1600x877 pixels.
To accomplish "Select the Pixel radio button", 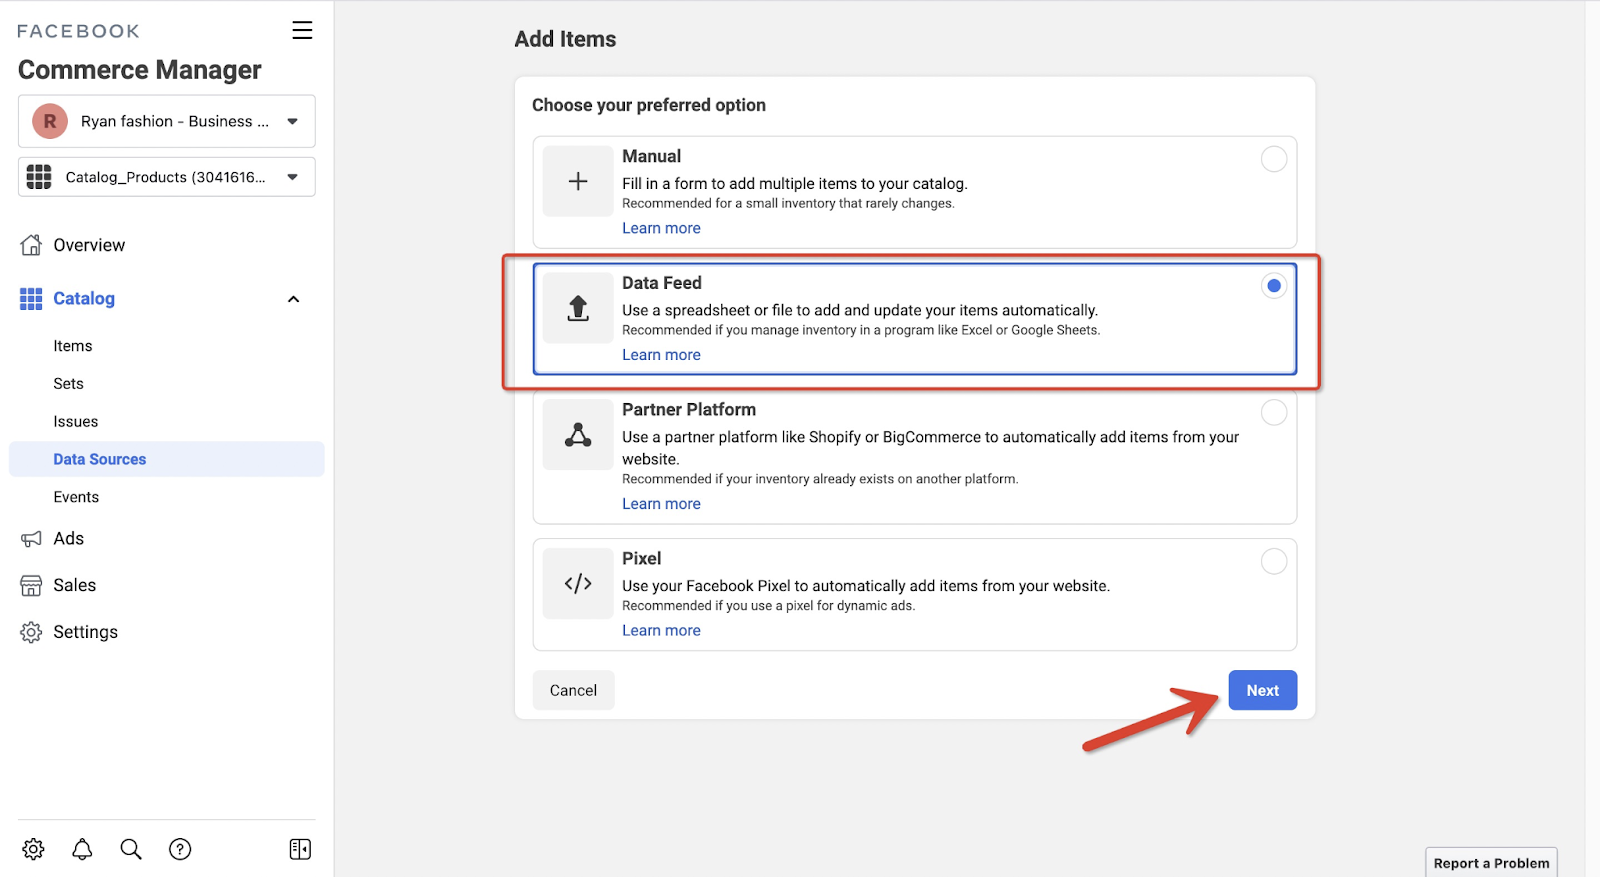I will click(x=1274, y=561).
